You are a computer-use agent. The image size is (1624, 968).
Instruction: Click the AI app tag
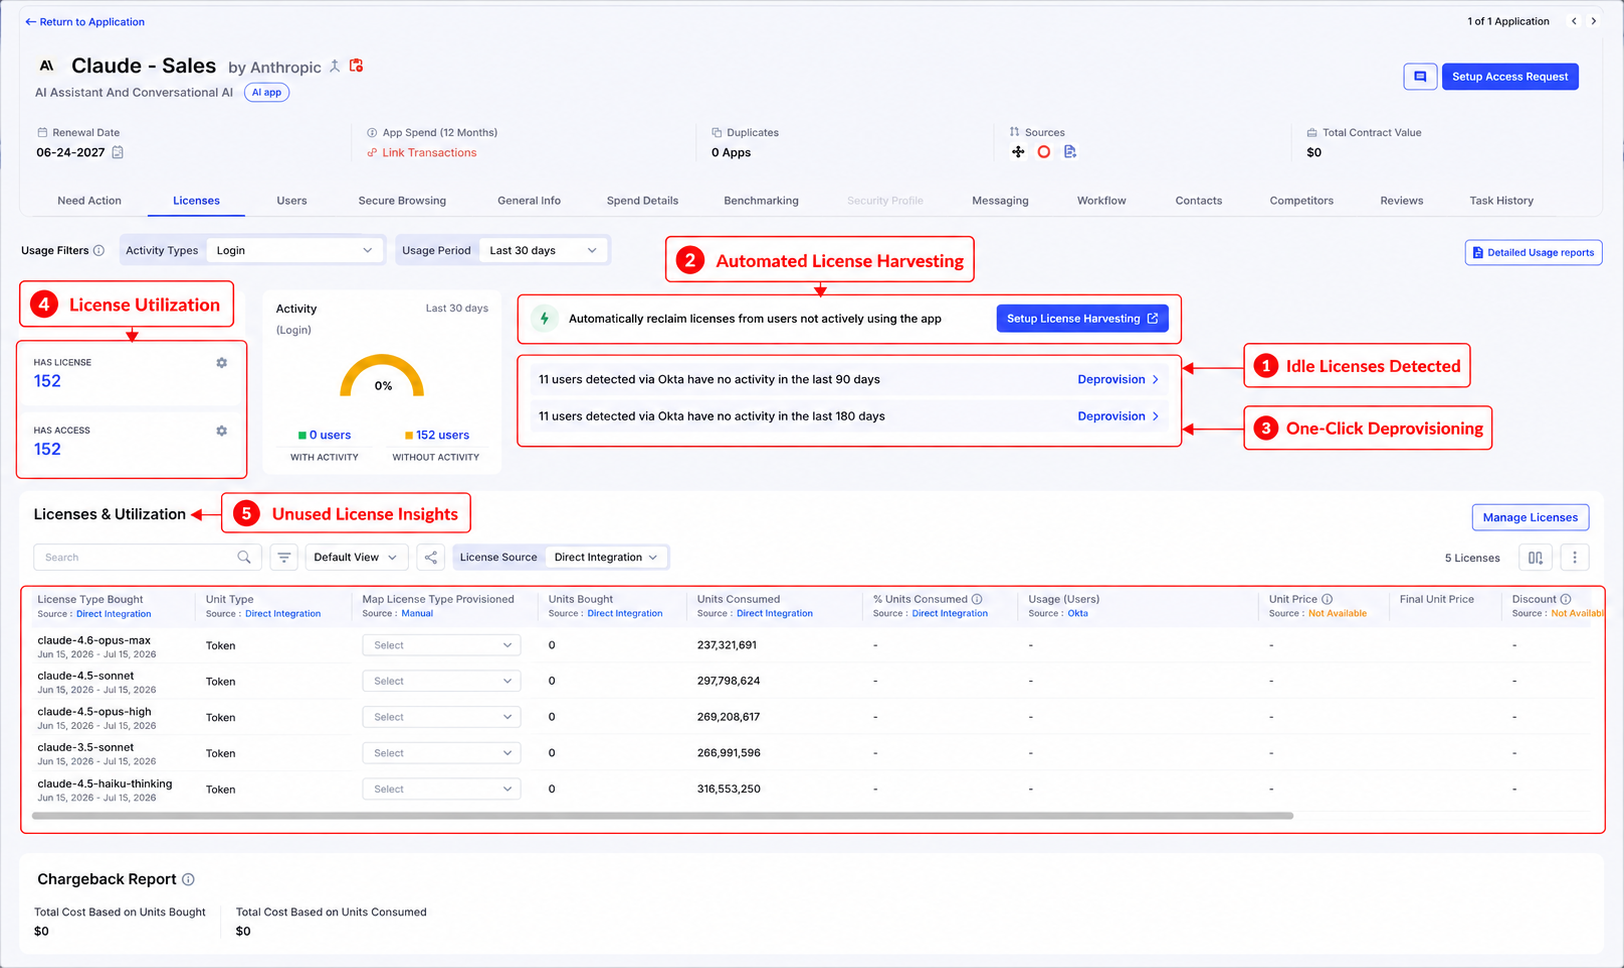[x=266, y=93]
